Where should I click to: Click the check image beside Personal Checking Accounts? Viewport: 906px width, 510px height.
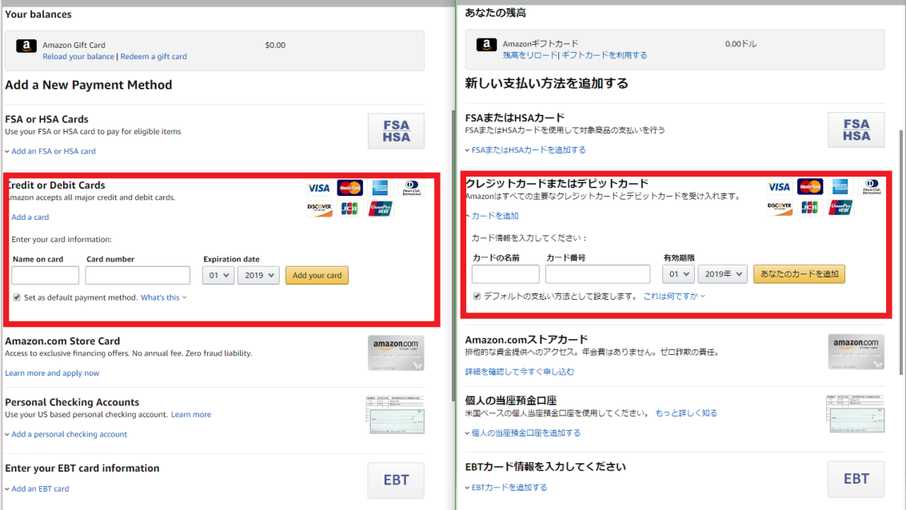[x=395, y=415]
